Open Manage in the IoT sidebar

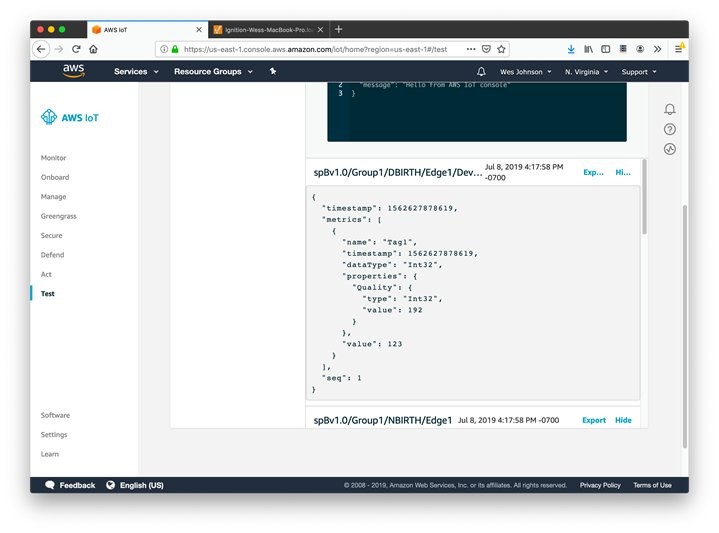coord(53,197)
